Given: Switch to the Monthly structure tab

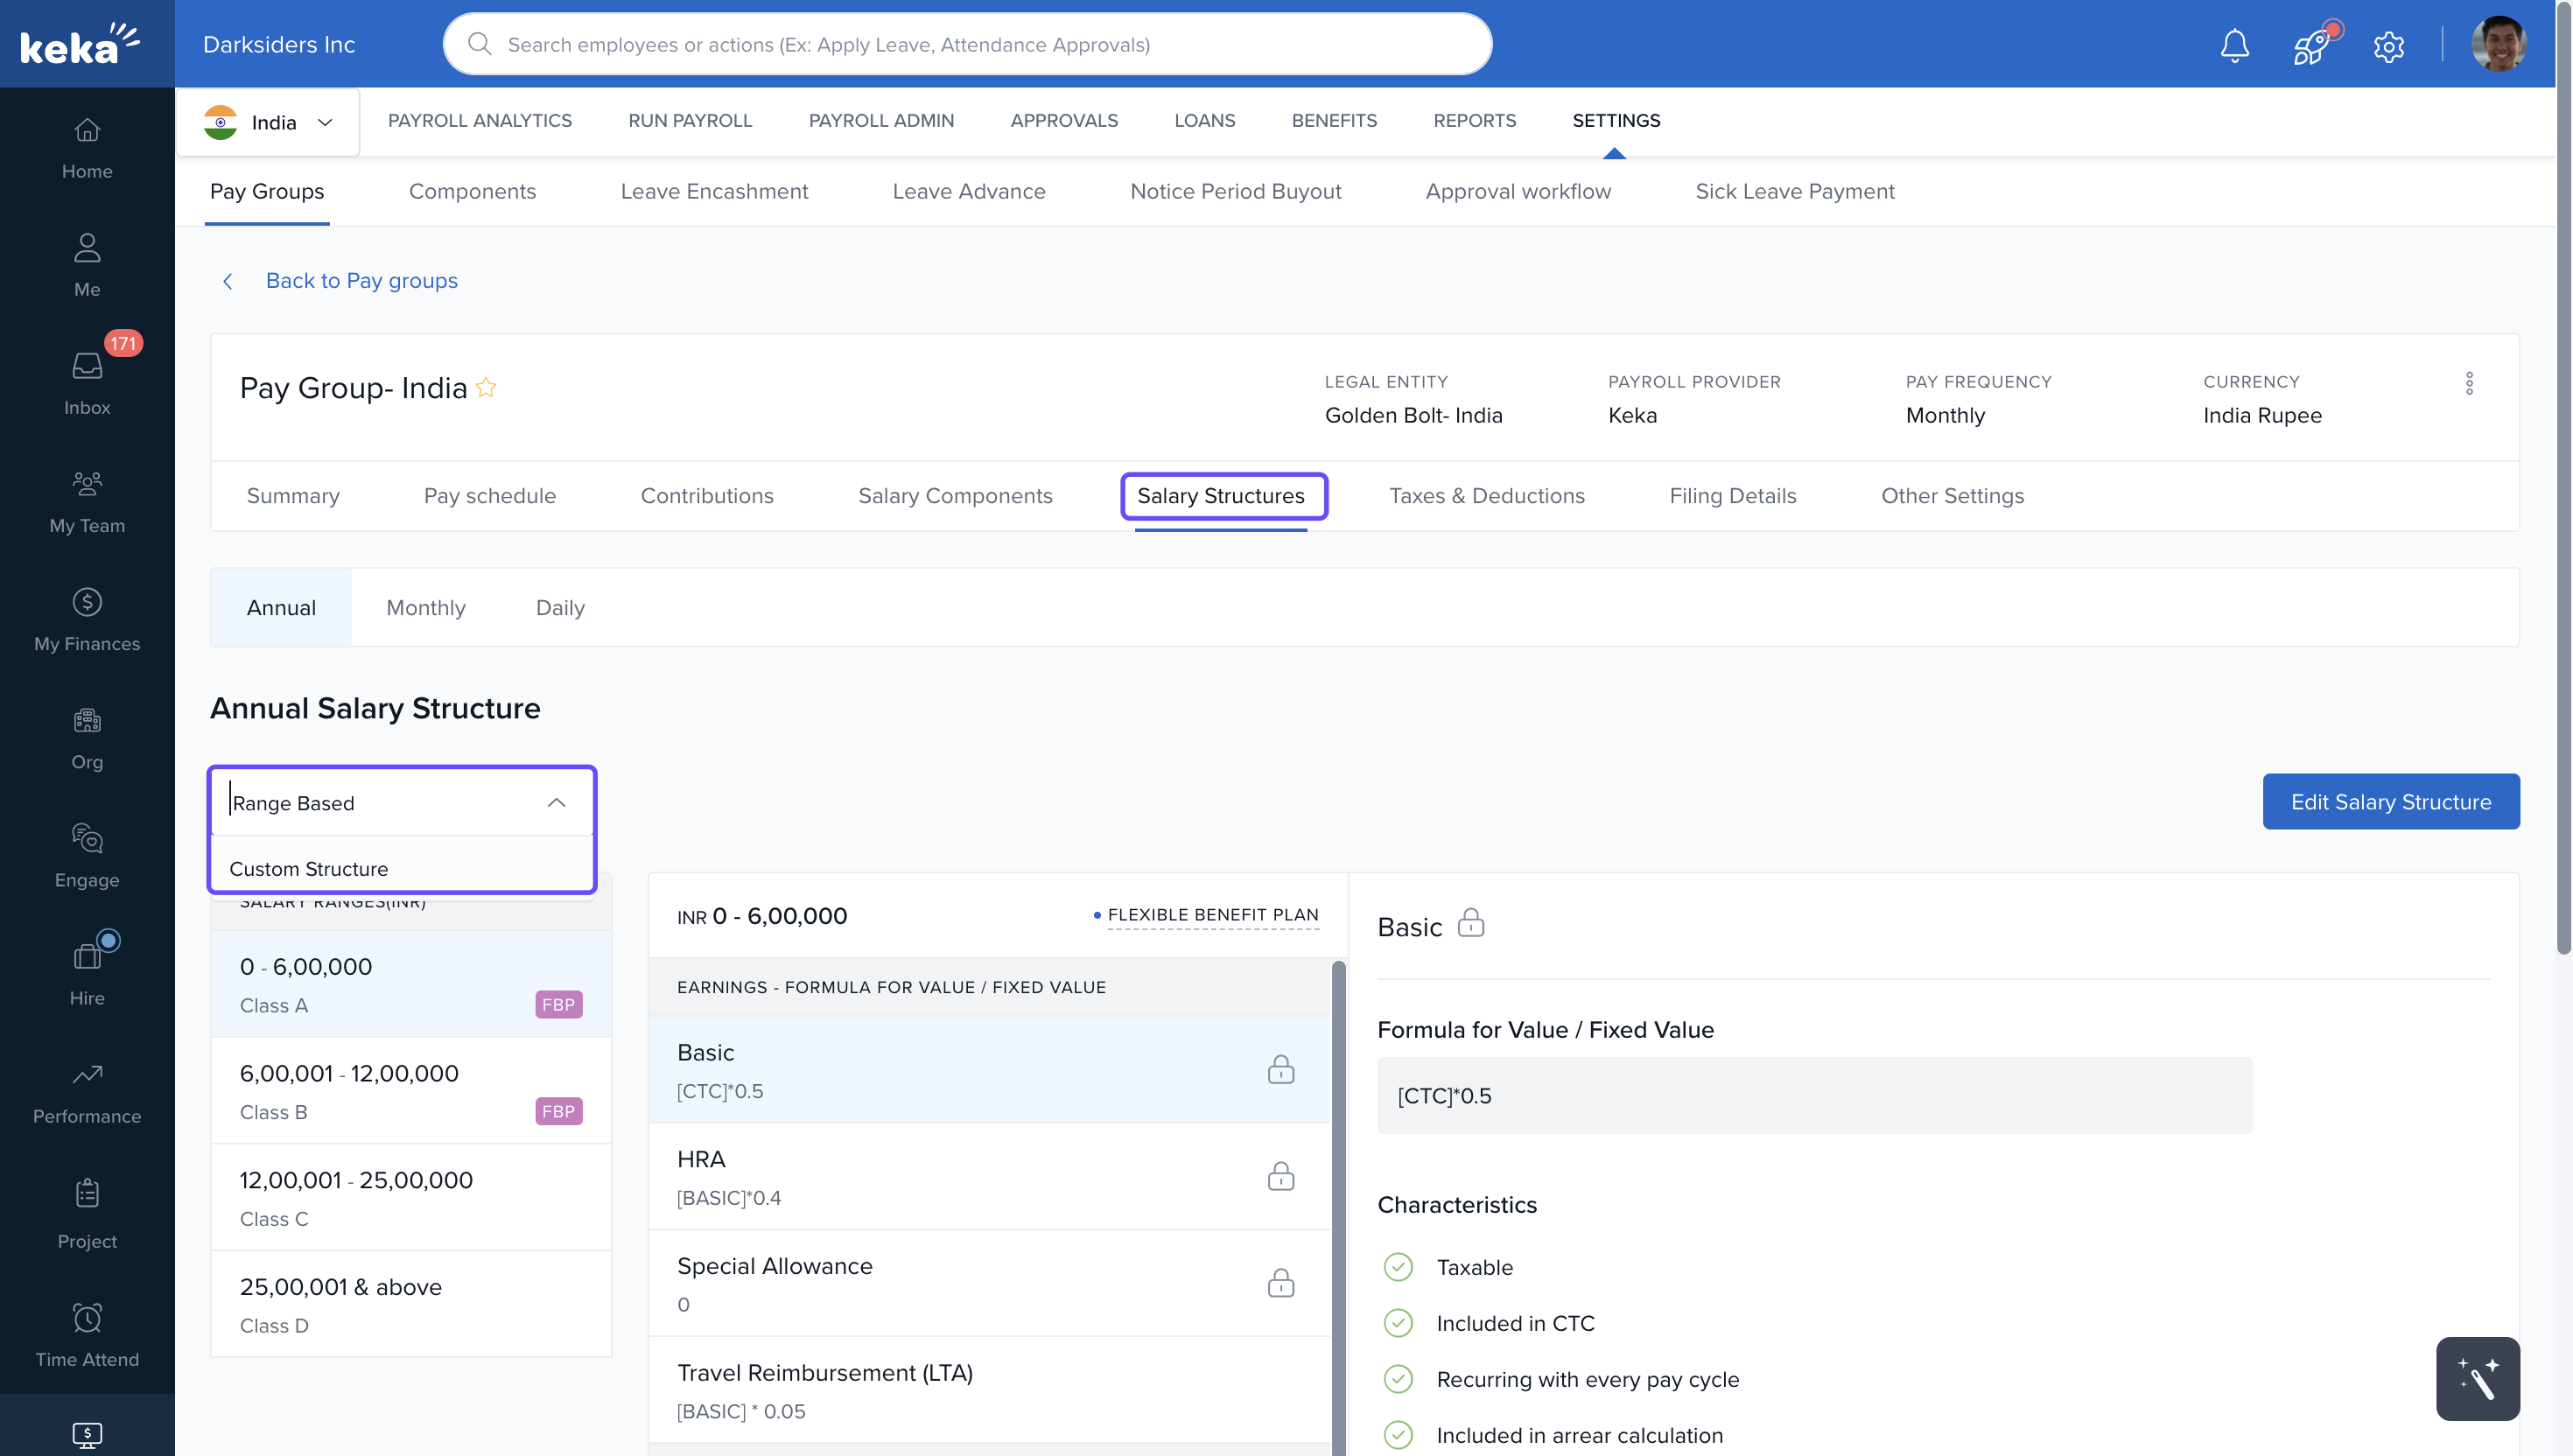Looking at the screenshot, I should point(425,607).
